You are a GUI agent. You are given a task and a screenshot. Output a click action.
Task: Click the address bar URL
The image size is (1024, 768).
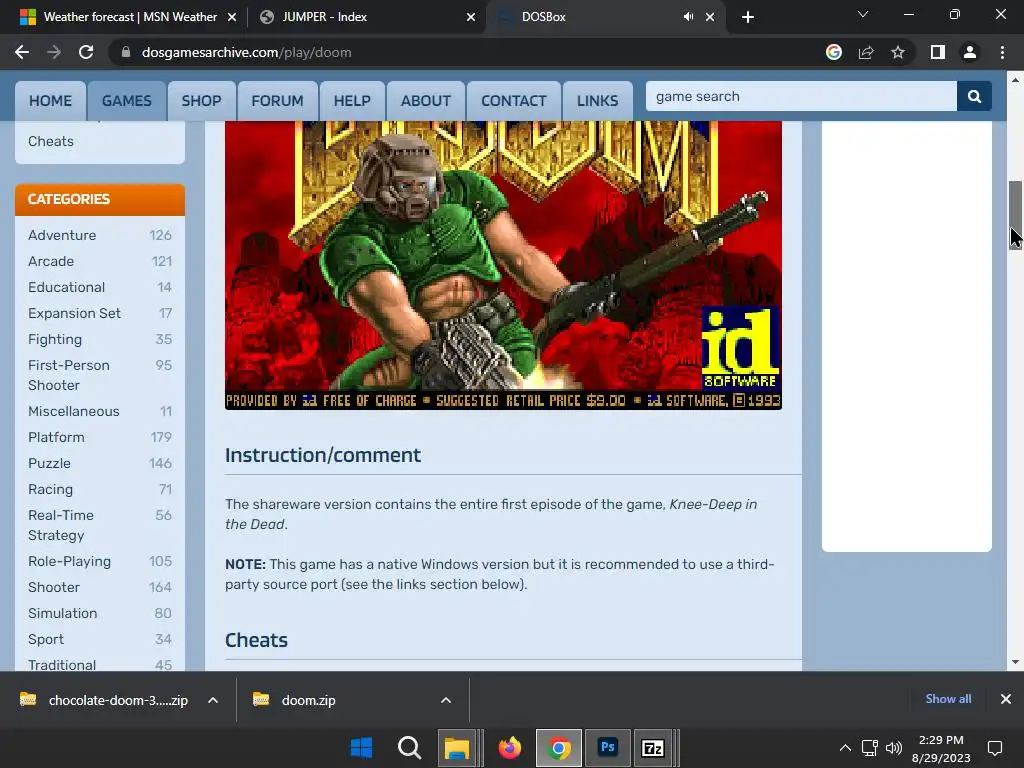tap(246, 52)
